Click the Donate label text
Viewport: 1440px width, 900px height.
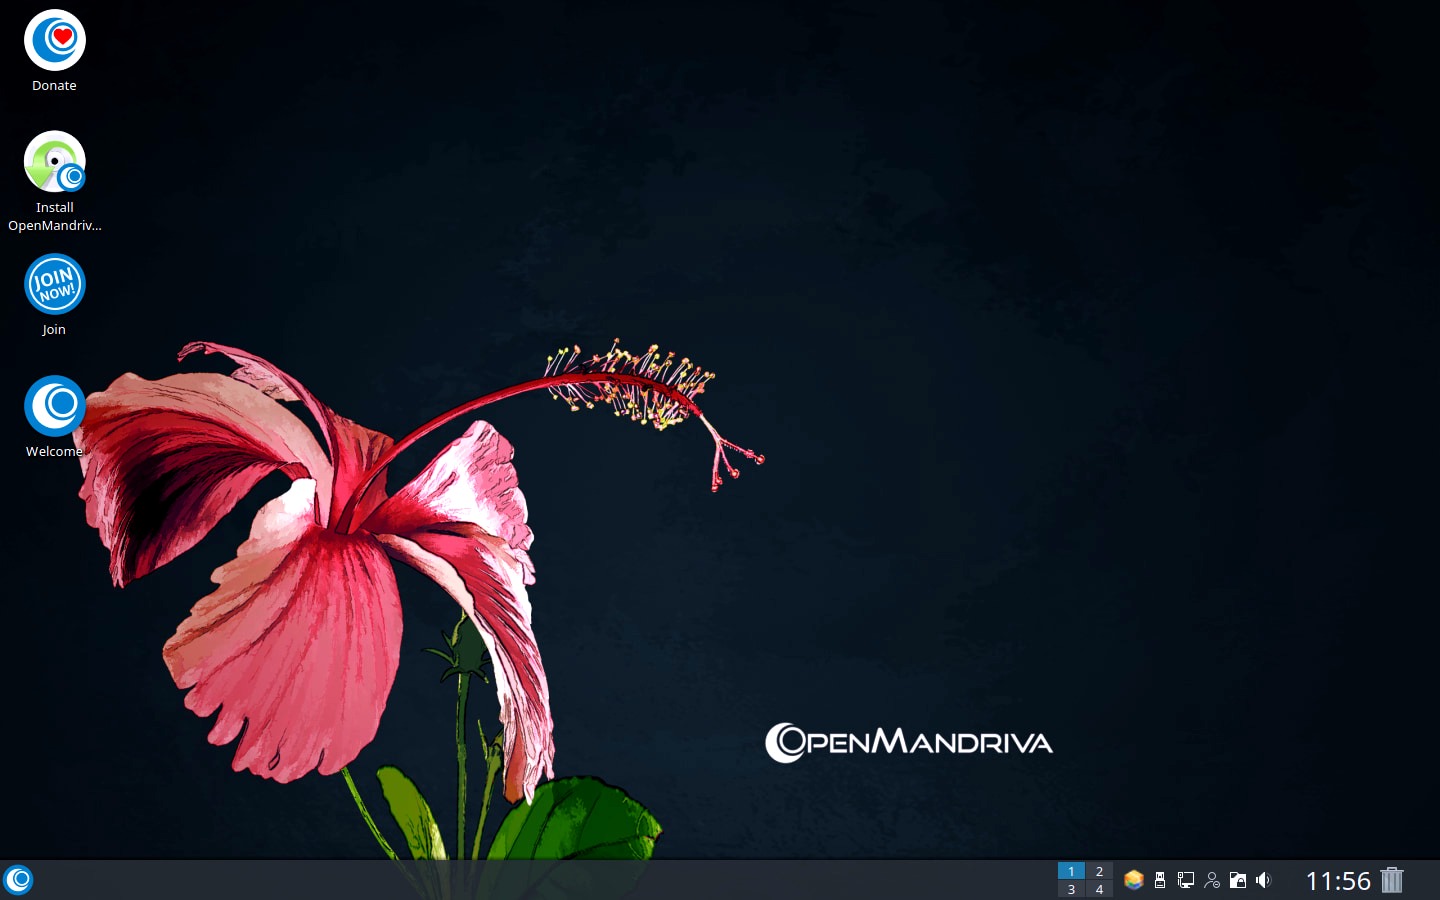[54, 86]
